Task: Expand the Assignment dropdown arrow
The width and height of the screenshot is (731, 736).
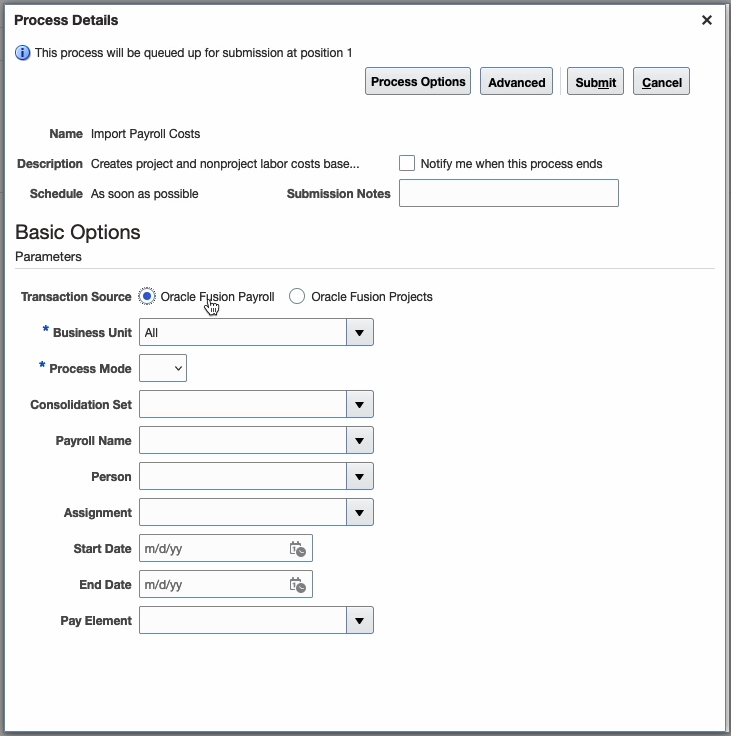Action: click(360, 513)
